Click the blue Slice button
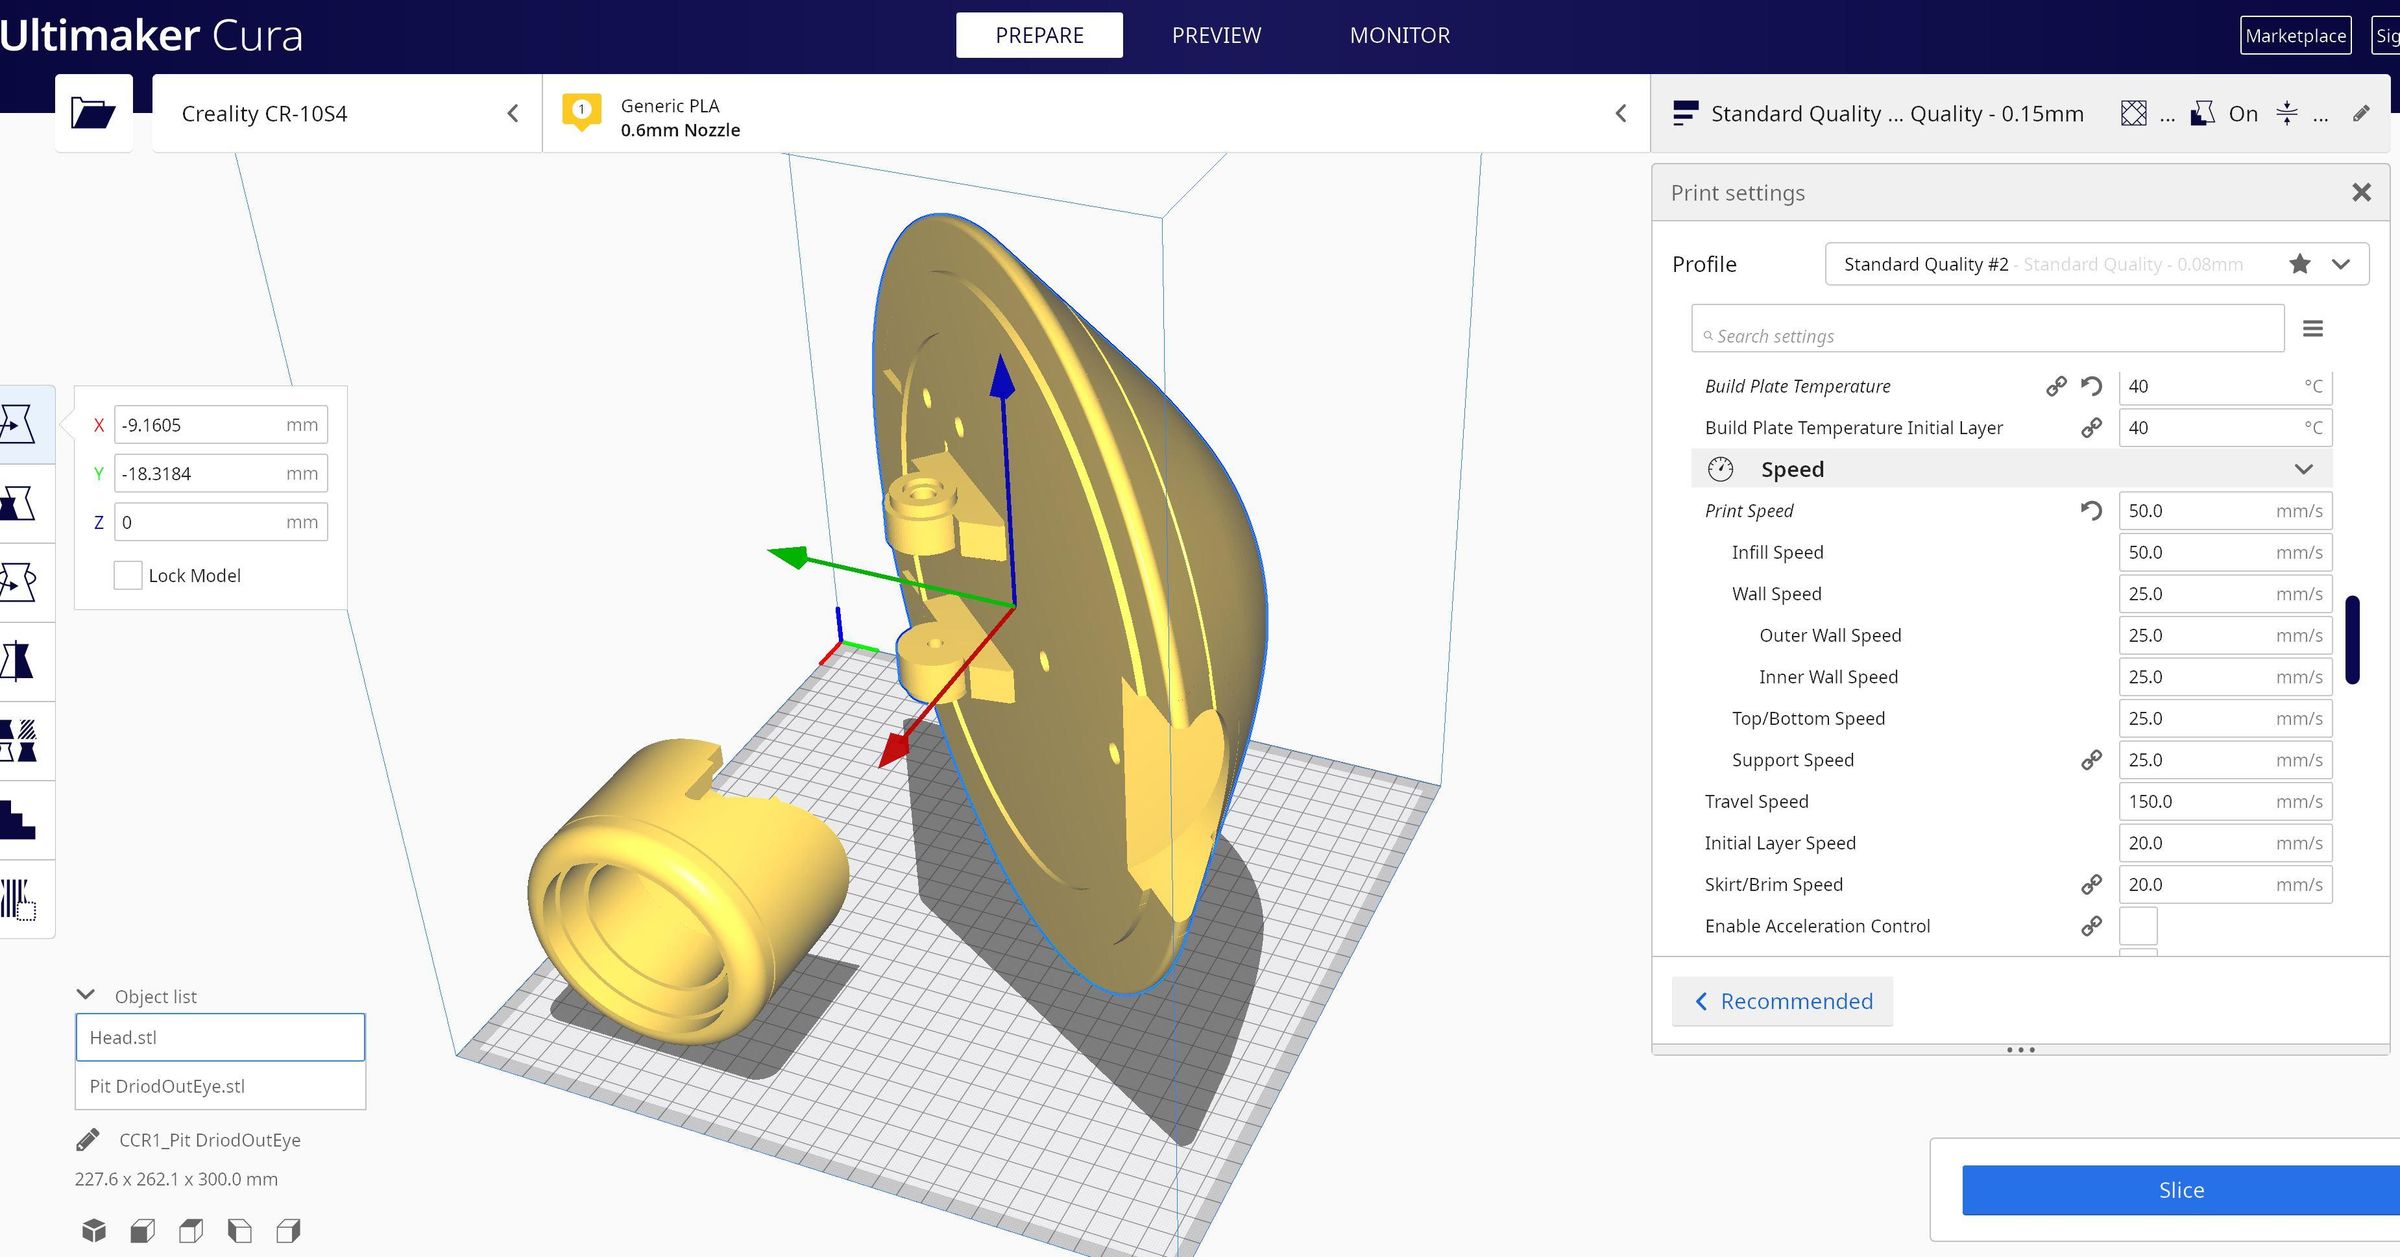This screenshot has height=1257, width=2400. (2180, 1190)
